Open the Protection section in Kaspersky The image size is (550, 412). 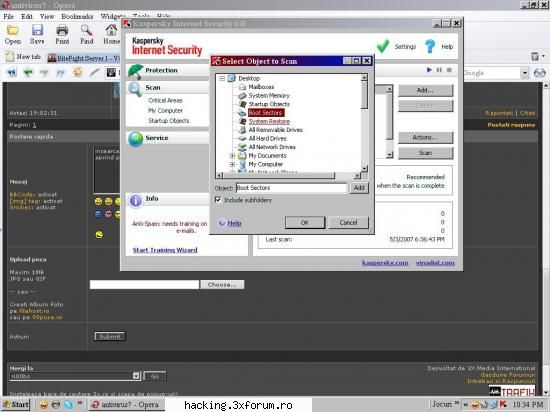pyautogui.click(x=161, y=70)
